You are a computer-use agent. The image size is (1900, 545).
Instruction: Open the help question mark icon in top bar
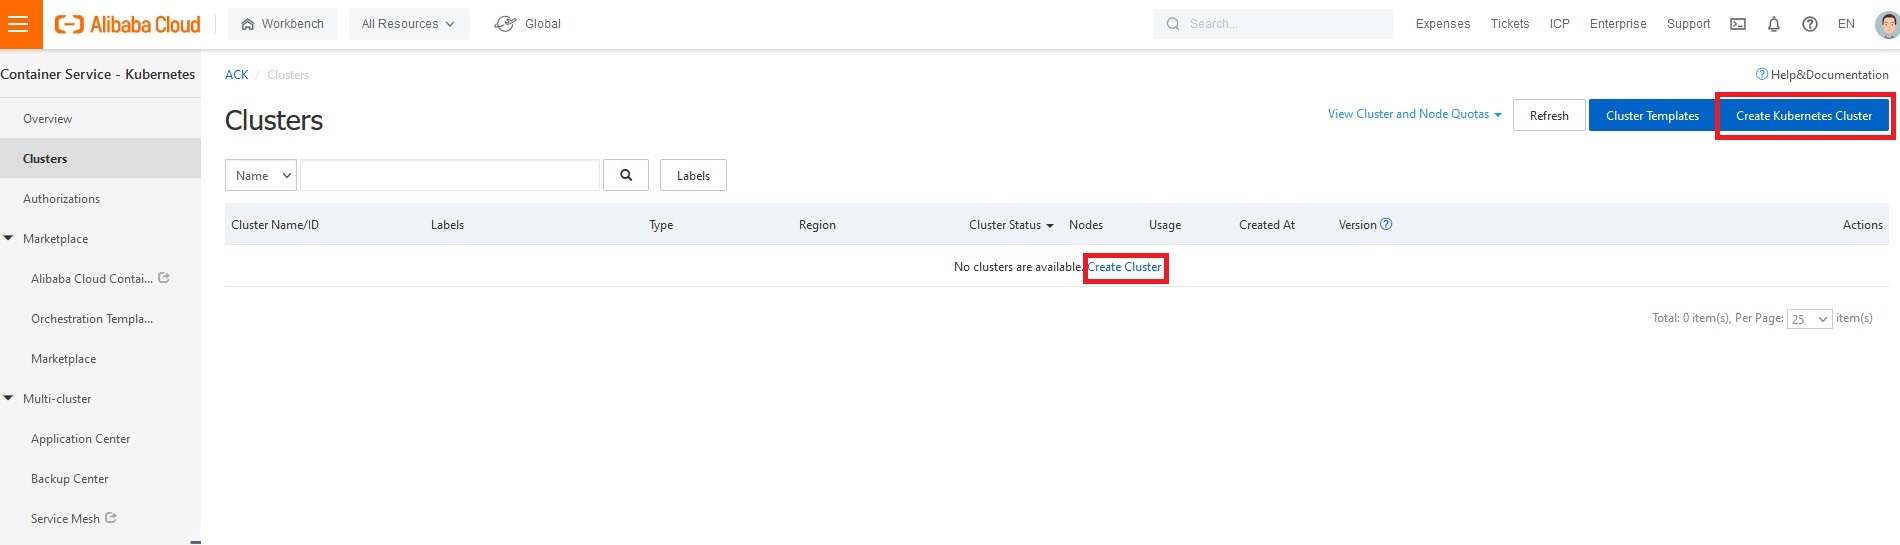[1810, 24]
